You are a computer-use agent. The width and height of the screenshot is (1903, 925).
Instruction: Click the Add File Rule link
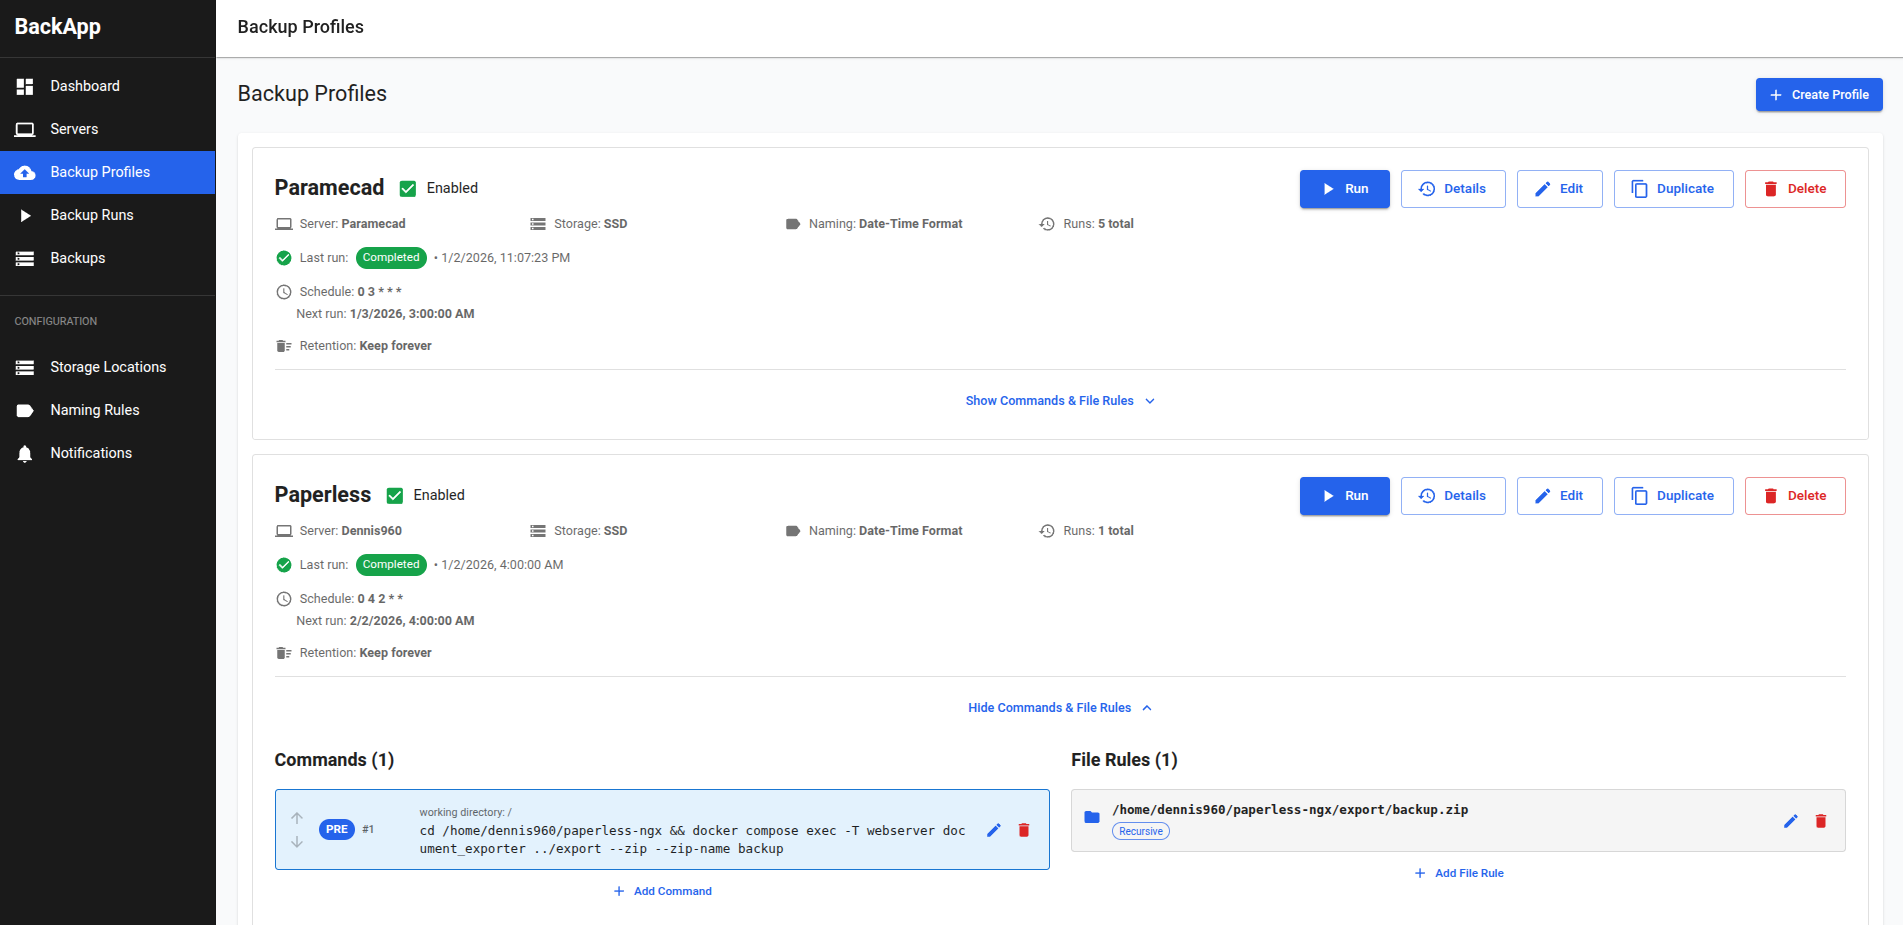tap(1459, 873)
